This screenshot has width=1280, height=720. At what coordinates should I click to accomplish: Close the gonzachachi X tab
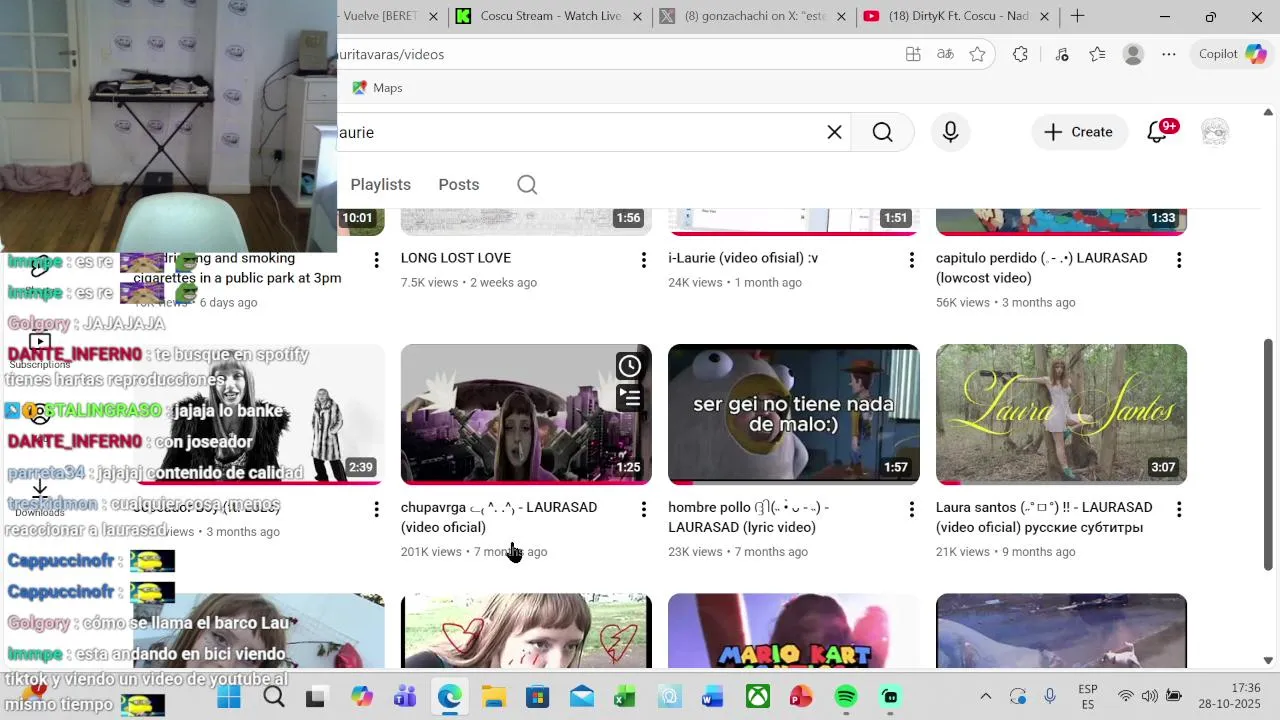coord(841,16)
